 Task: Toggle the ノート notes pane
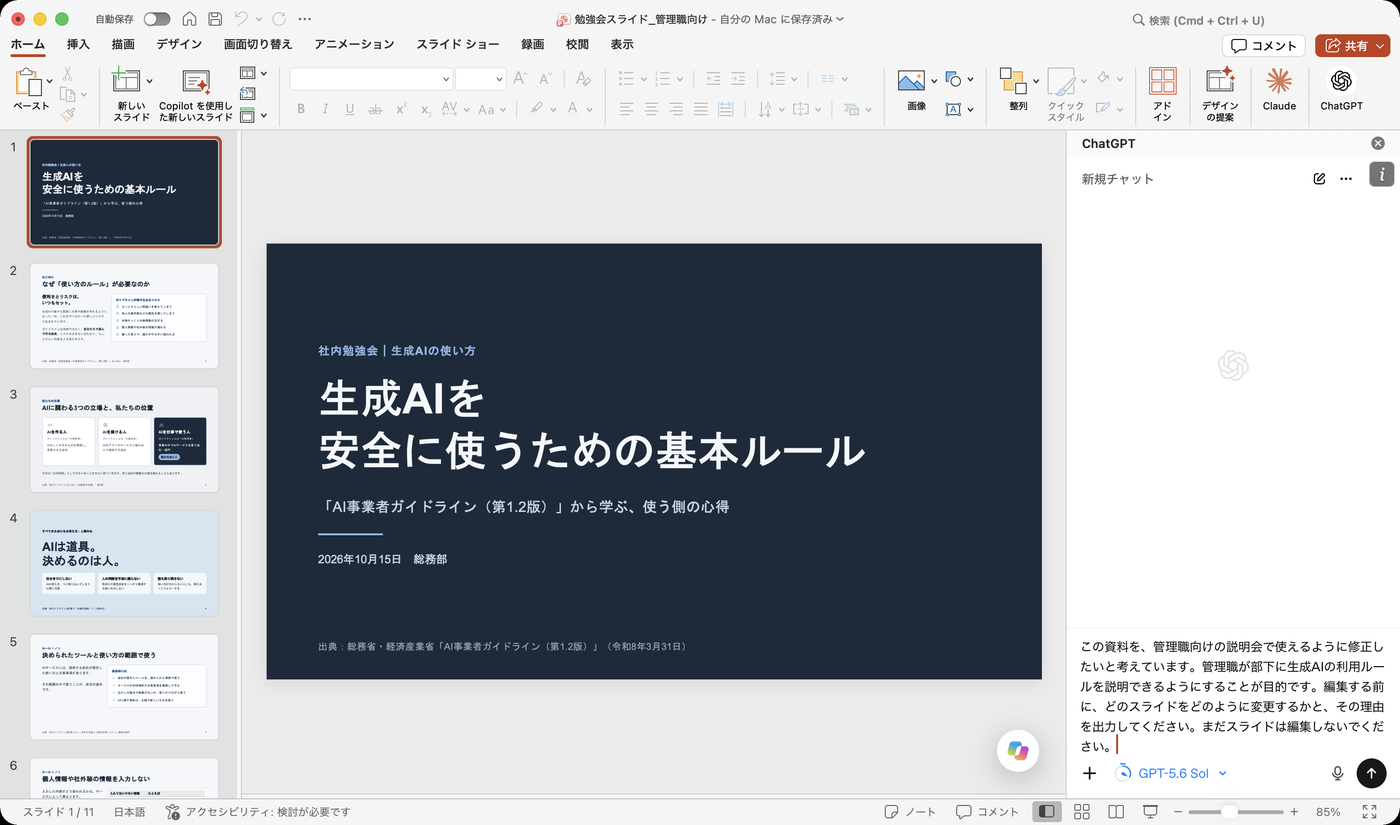(910, 811)
